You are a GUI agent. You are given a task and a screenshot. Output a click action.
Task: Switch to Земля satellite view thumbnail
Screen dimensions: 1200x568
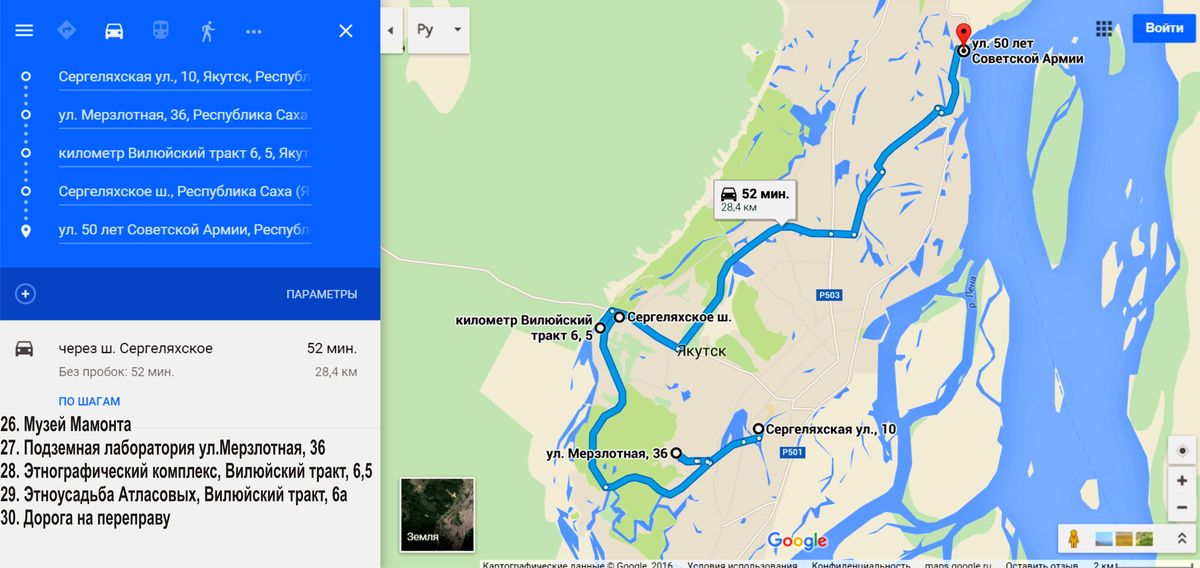[x=437, y=515]
